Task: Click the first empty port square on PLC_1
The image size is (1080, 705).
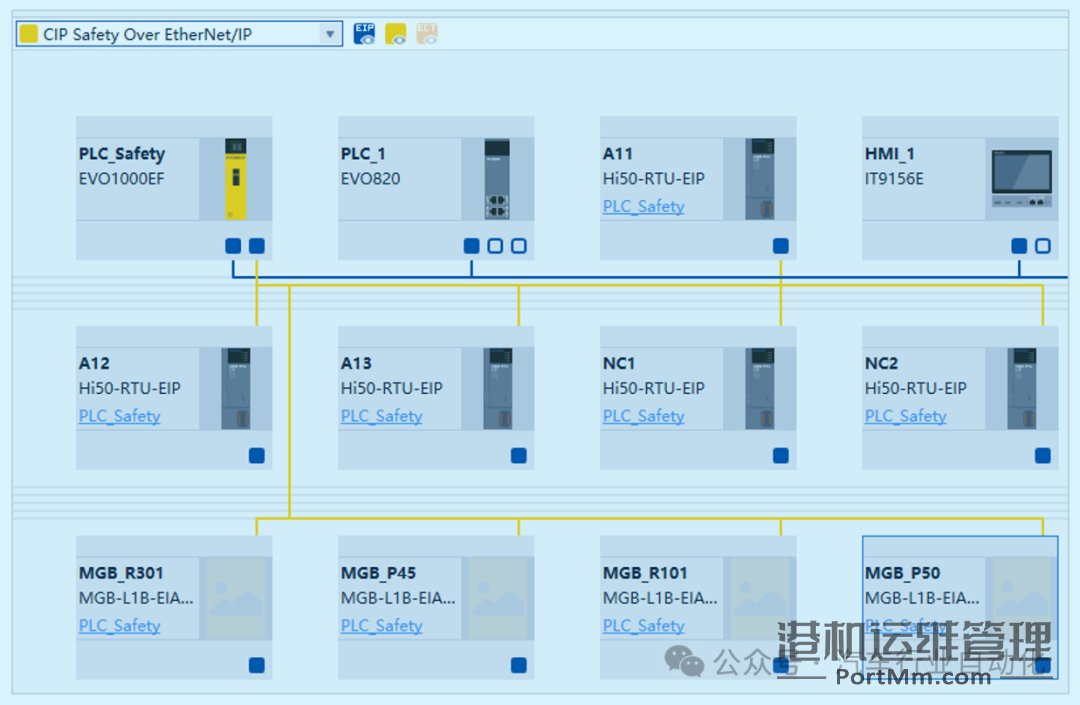Action: (494, 245)
